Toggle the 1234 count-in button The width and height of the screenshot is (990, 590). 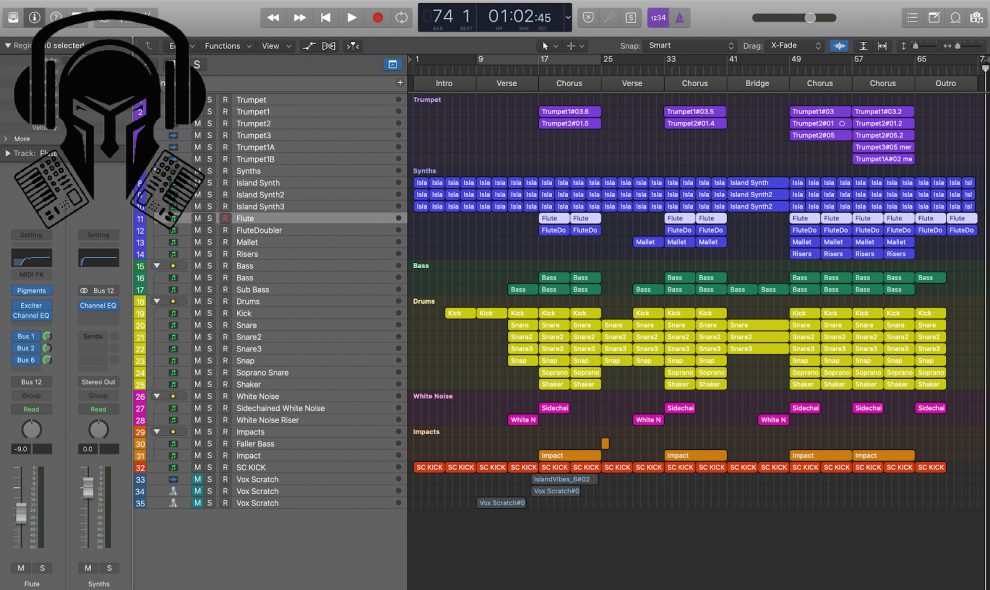[658, 18]
